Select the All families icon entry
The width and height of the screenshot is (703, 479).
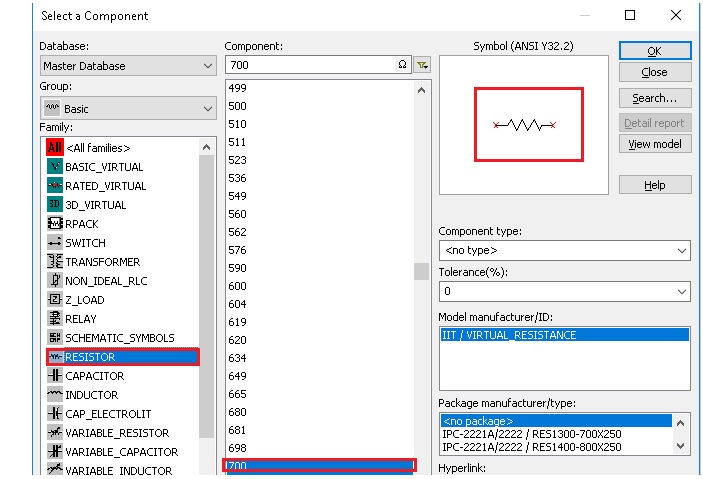click(55, 148)
